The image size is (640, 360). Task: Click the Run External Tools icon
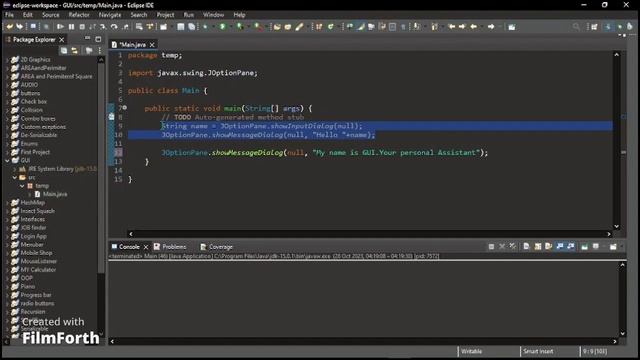[258, 27]
